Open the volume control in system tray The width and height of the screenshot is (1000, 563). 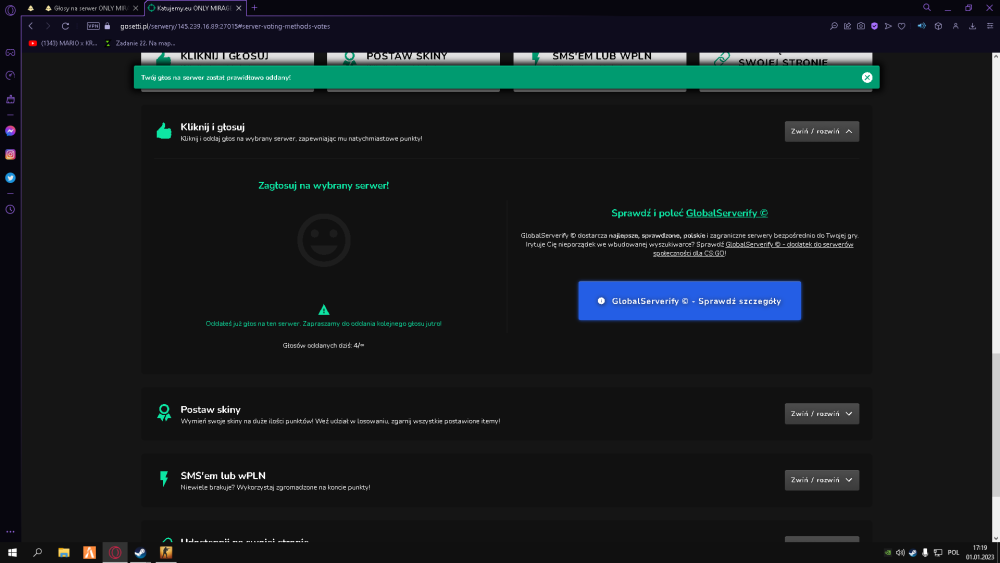point(900,553)
